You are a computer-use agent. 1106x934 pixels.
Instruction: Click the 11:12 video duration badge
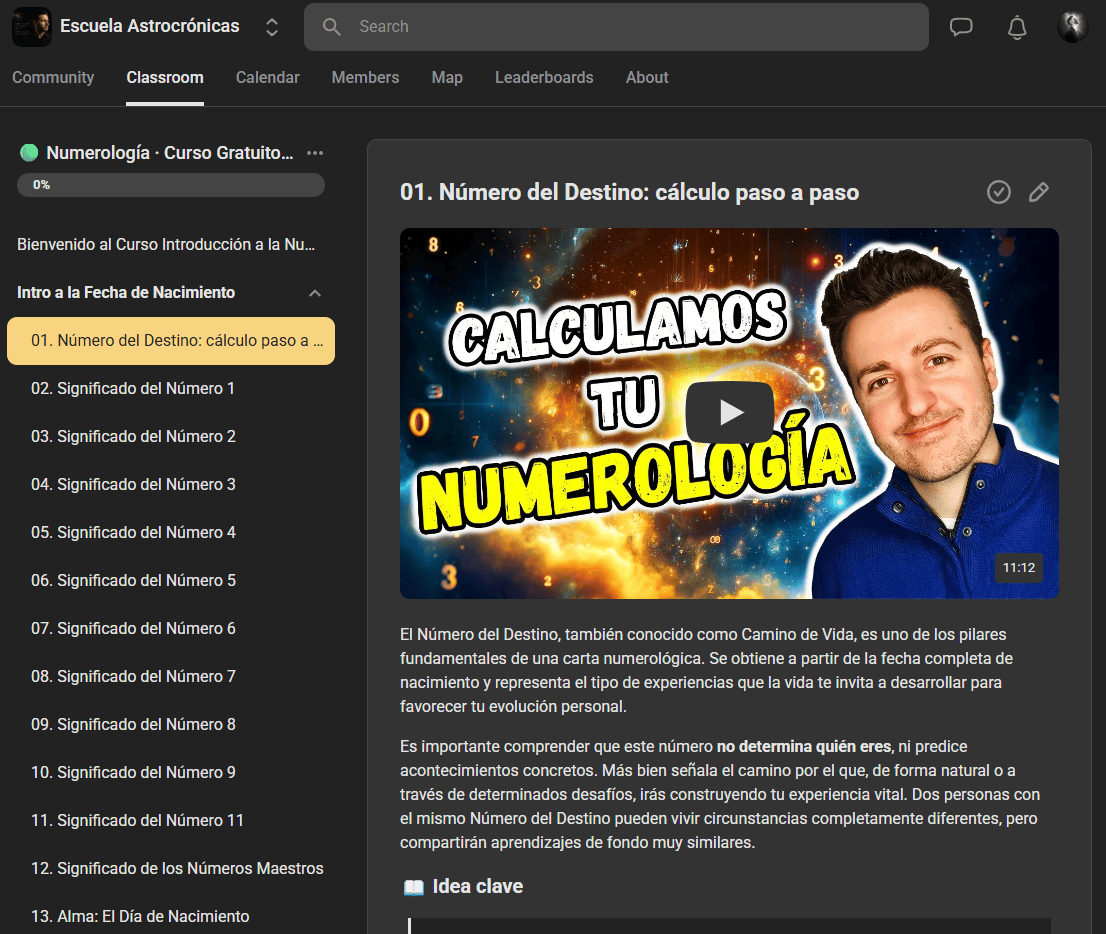click(x=1019, y=568)
